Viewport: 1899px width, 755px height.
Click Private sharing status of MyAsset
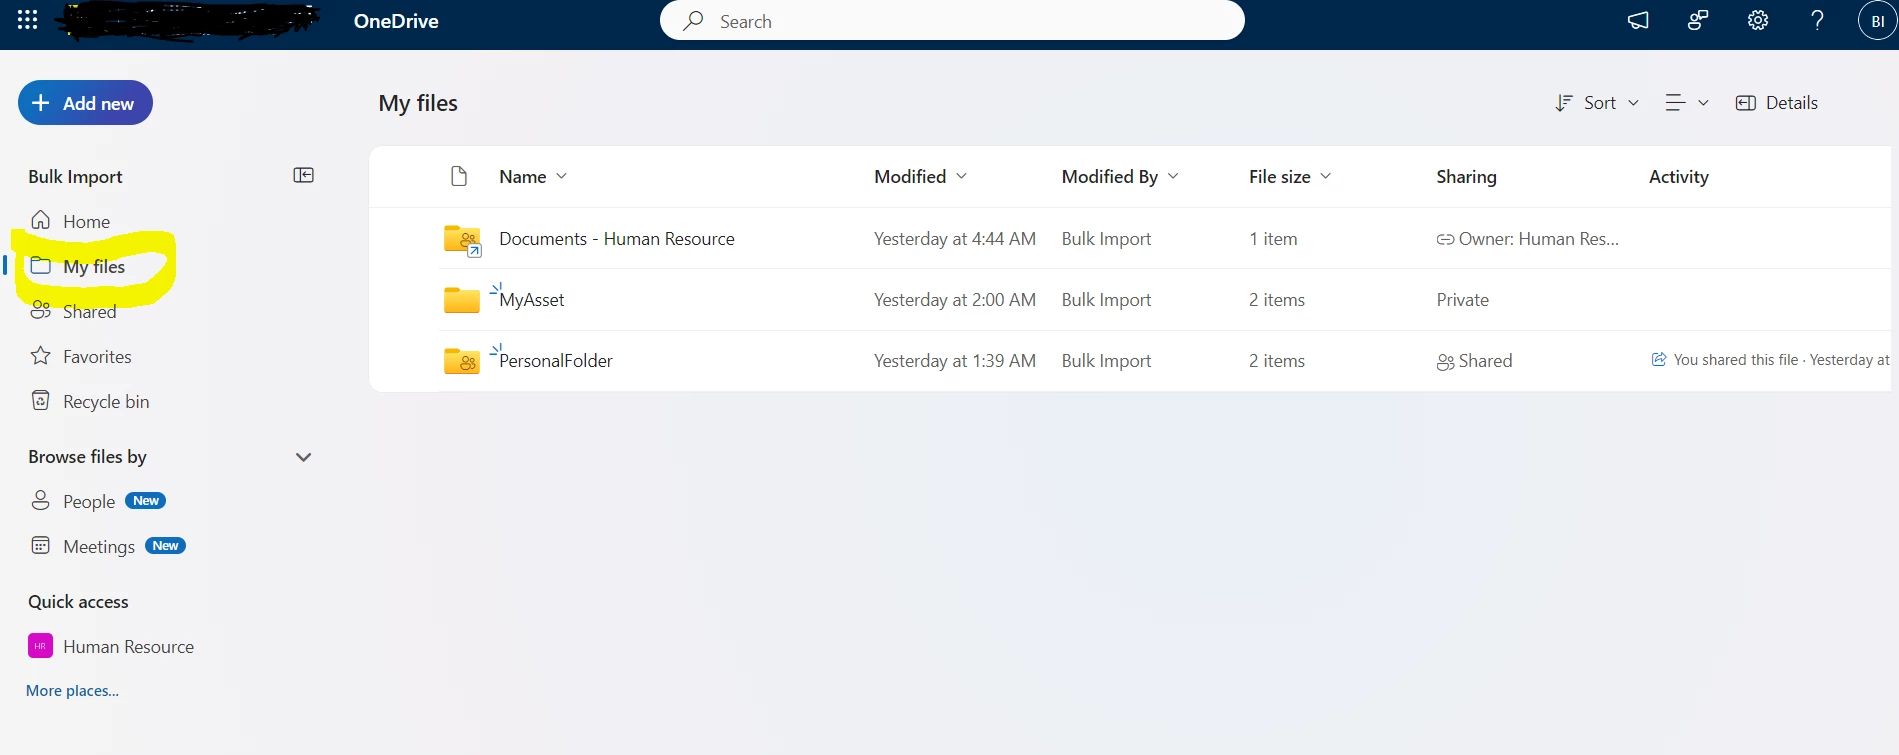(x=1462, y=300)
